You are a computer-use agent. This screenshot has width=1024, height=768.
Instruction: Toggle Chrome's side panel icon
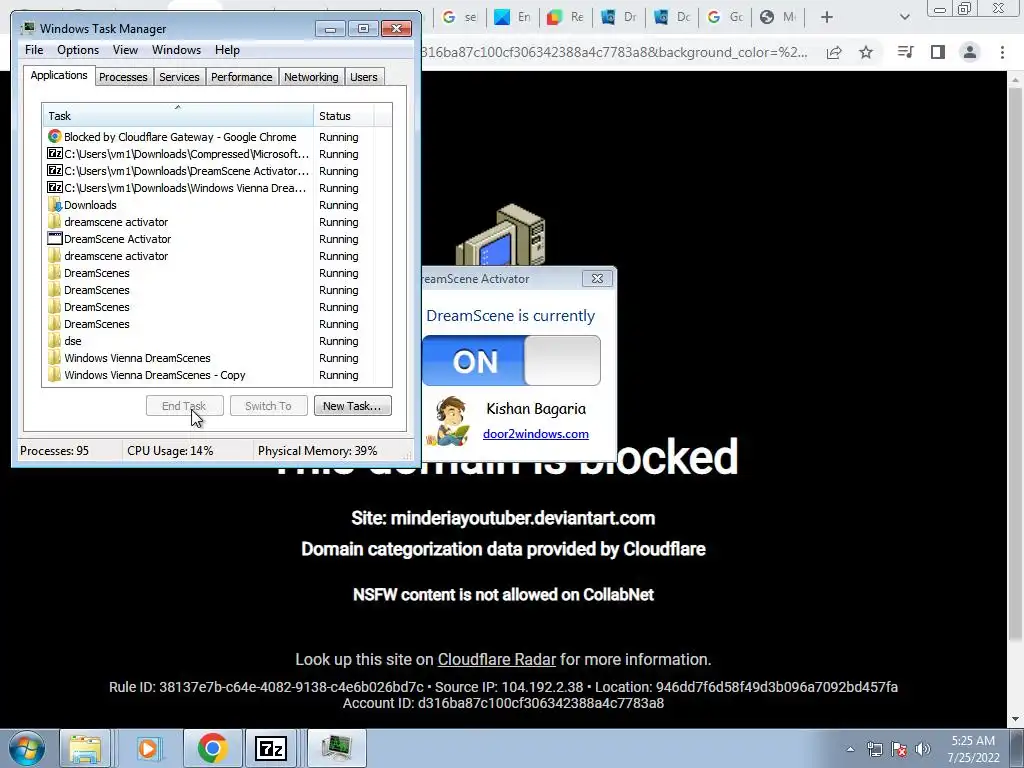(x=938, y=52)
